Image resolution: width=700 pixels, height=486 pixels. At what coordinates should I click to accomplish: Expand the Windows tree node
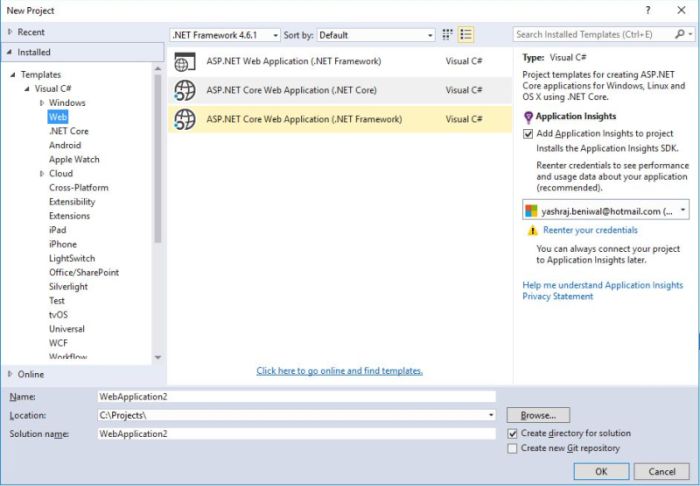tap(42, 103)
